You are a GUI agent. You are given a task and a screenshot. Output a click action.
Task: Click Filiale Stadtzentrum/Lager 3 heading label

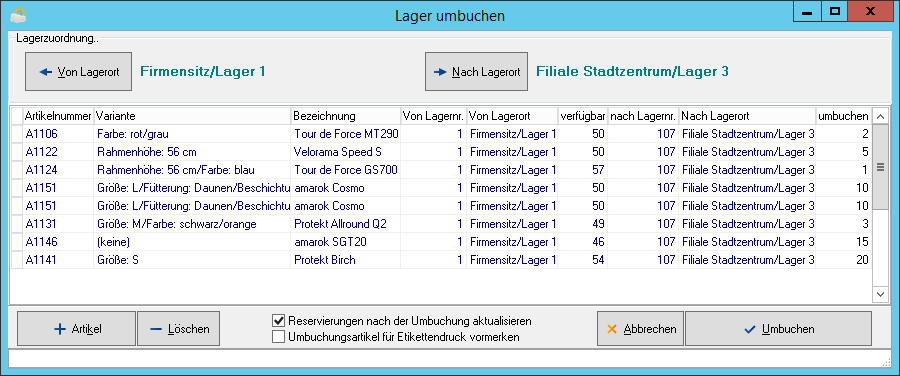click(632, 72)
